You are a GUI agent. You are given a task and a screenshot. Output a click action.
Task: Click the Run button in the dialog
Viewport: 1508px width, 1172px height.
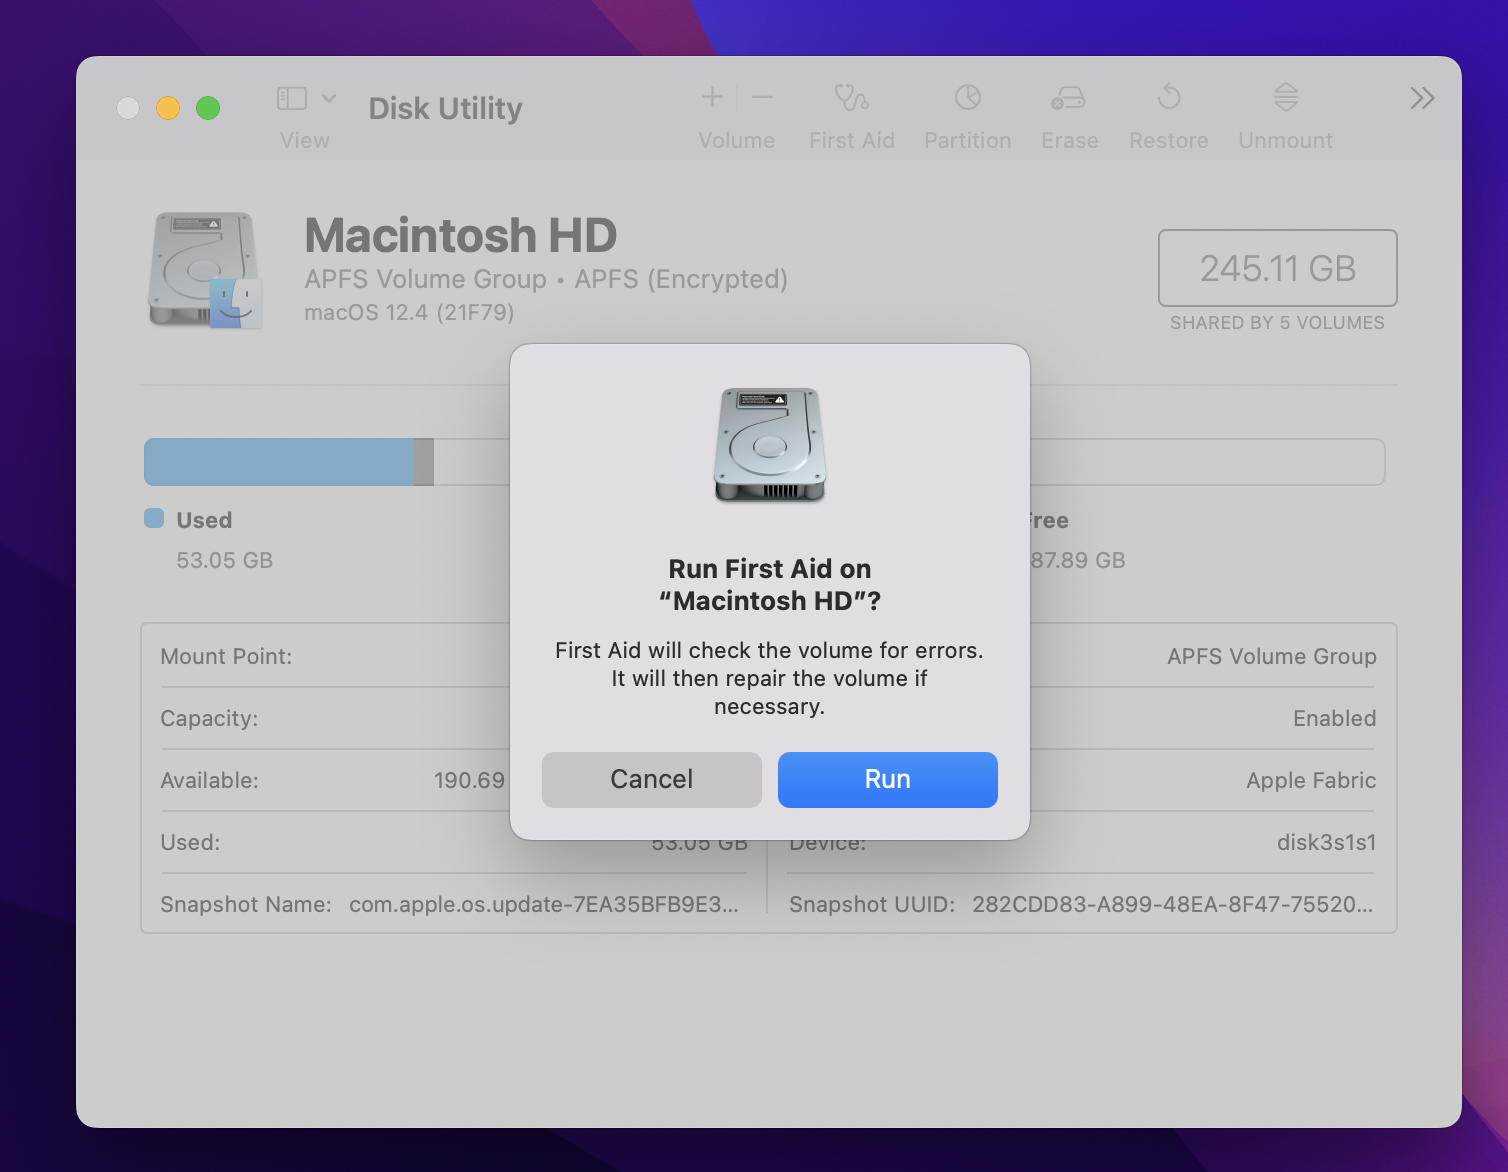(x=887, y=779)
